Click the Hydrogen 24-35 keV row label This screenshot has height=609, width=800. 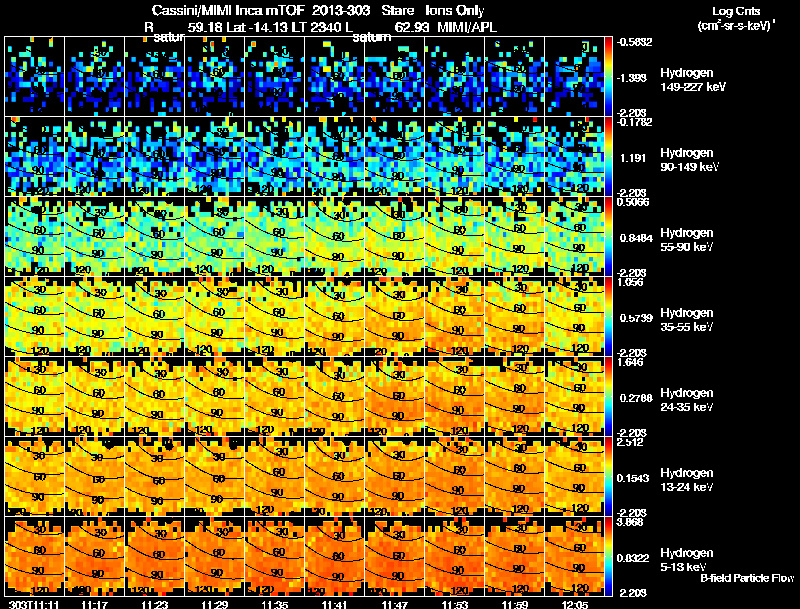point(687,400)
